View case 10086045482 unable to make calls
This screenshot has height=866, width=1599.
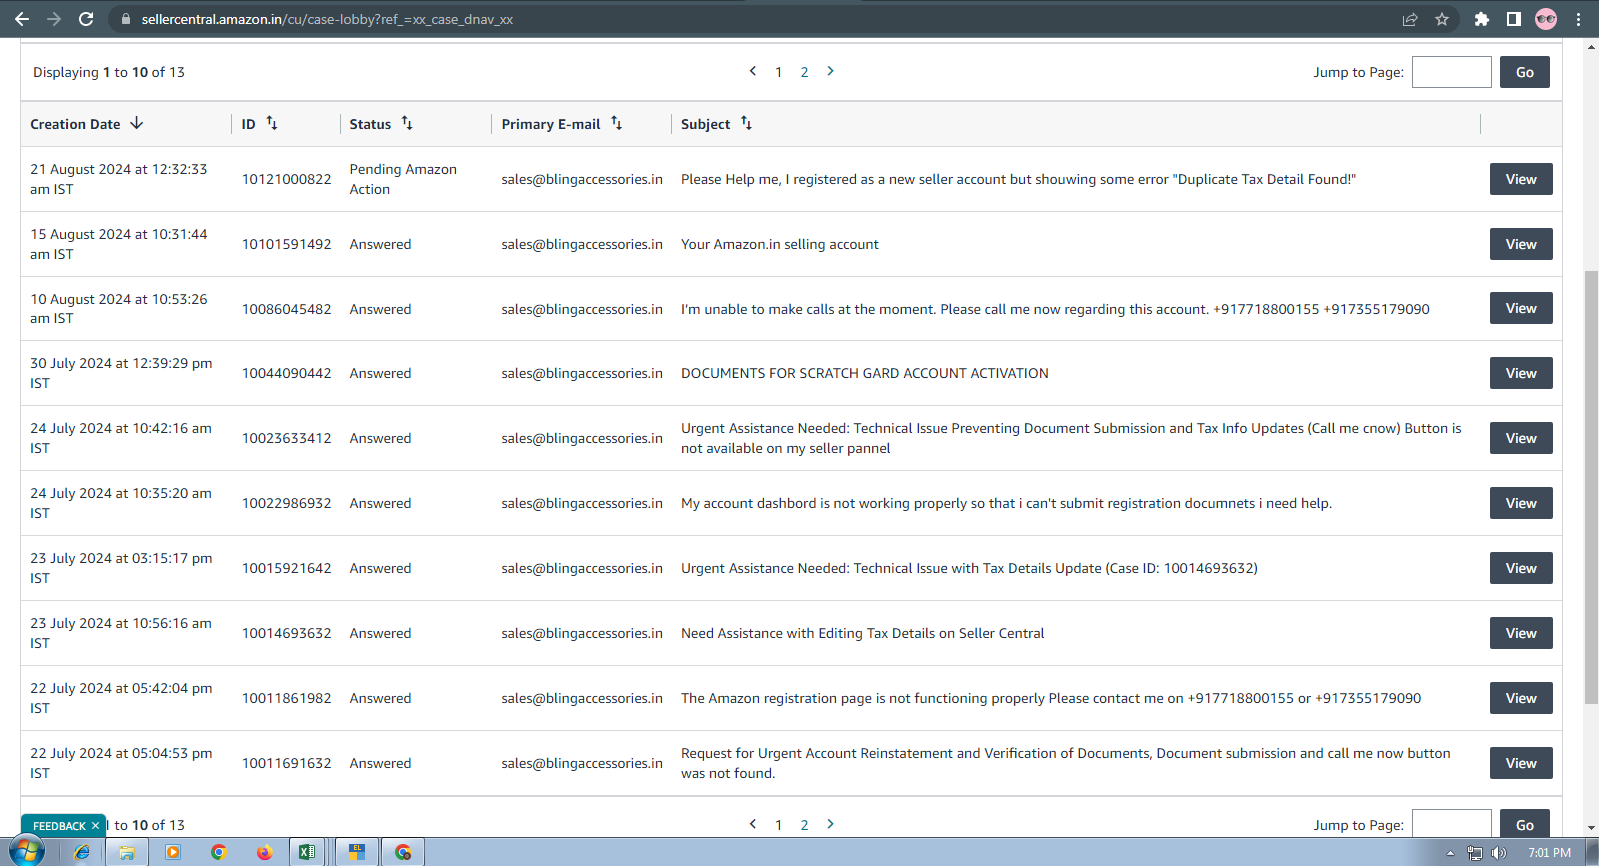point(1521,308)
